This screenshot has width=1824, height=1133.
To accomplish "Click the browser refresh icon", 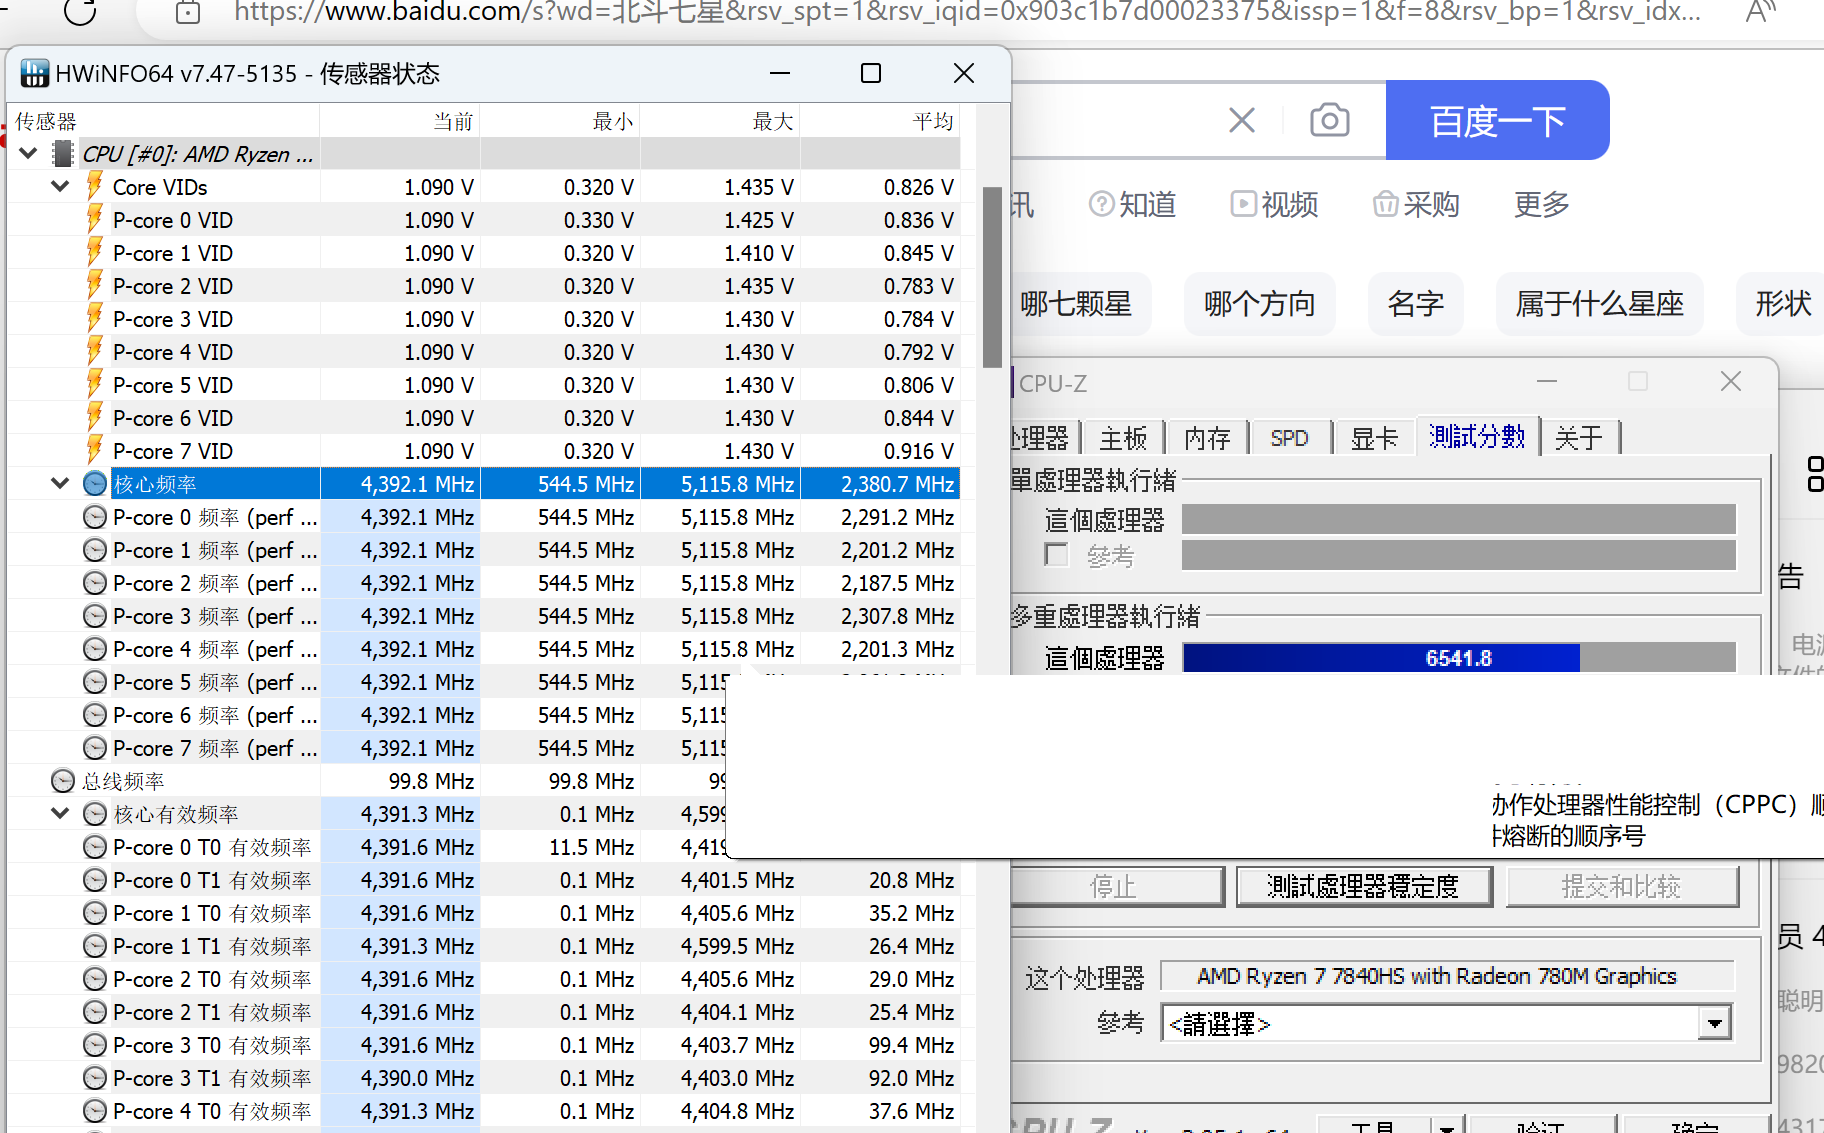I will coord(80,11).
